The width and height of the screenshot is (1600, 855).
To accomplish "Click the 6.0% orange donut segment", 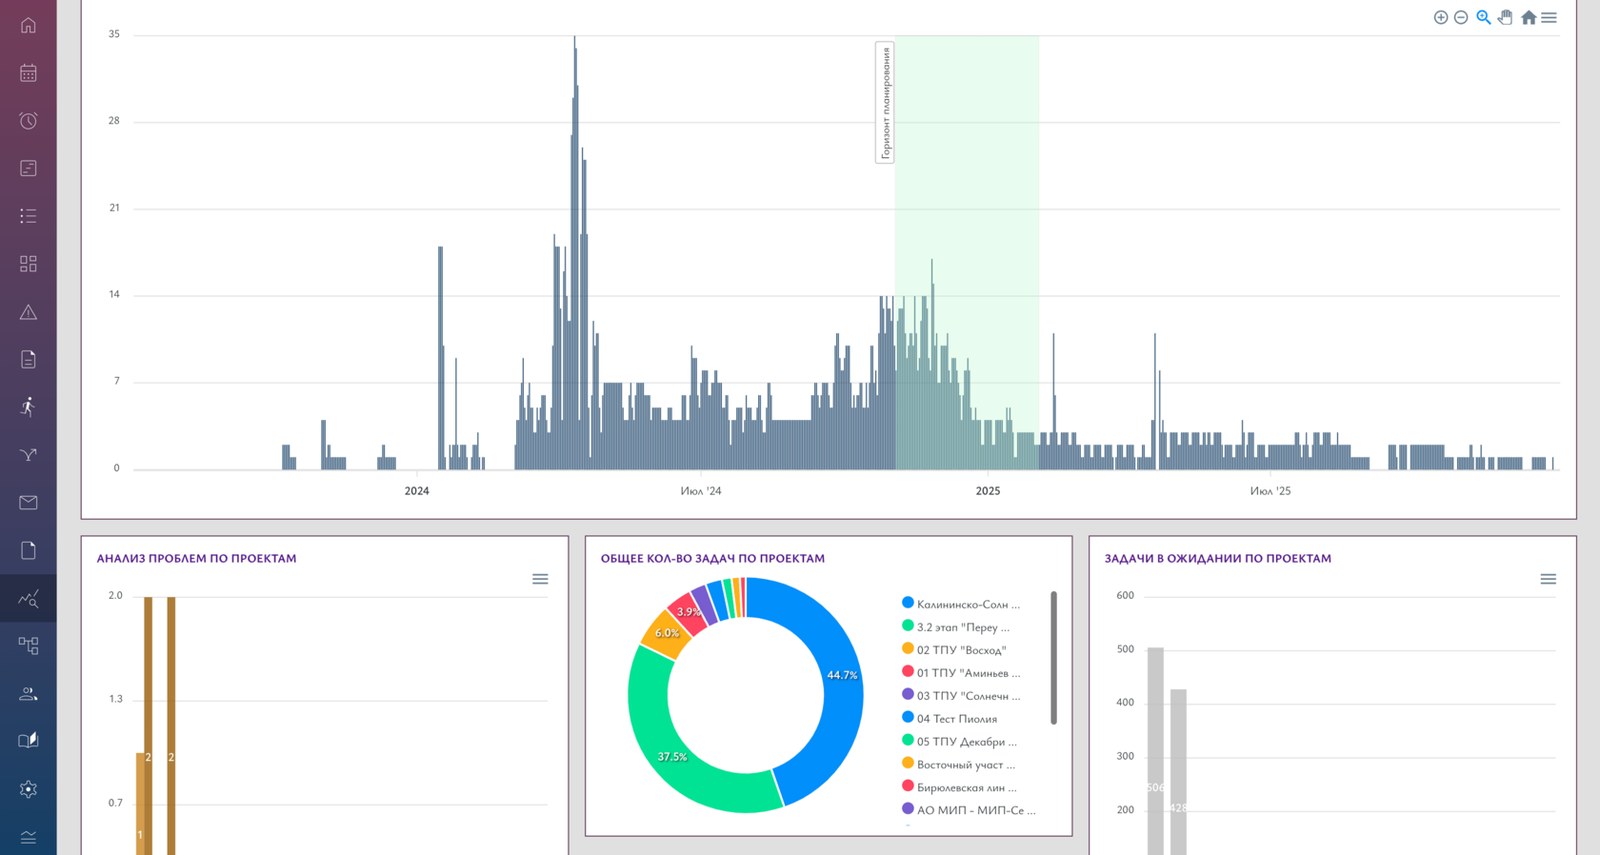I will (x=665, y=633).
